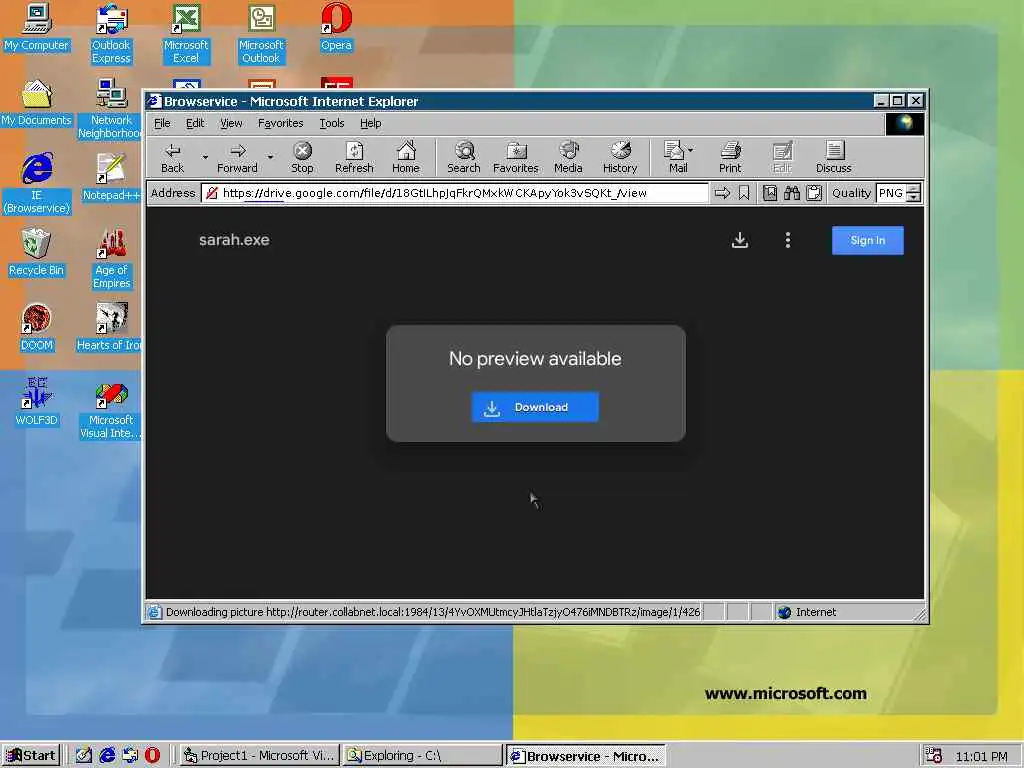This screenshot has width=1024, height=768.
Task: Open Microsoft Visual InterDev shortcut
Action: (x=110, y=409)
